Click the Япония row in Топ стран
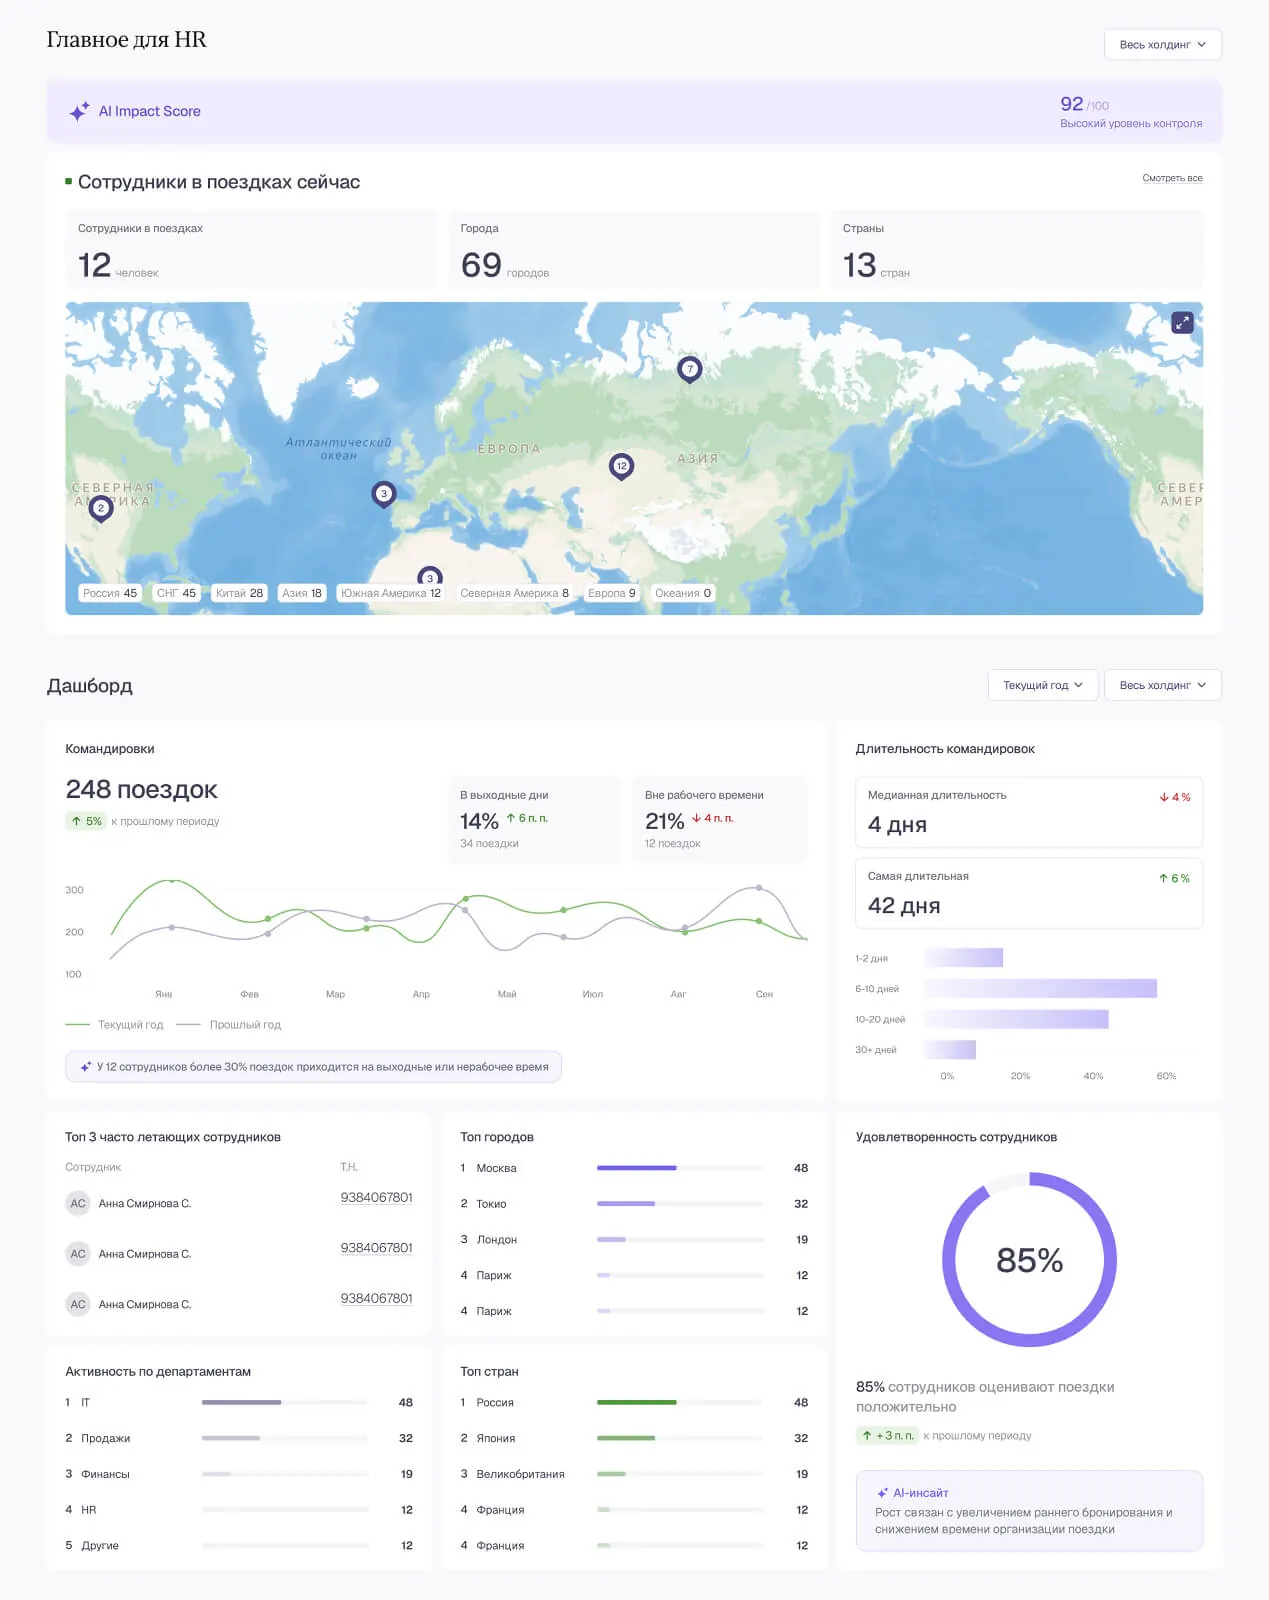The image size is (1269, 1600). pyautogui.click(x=634, y=1438)
